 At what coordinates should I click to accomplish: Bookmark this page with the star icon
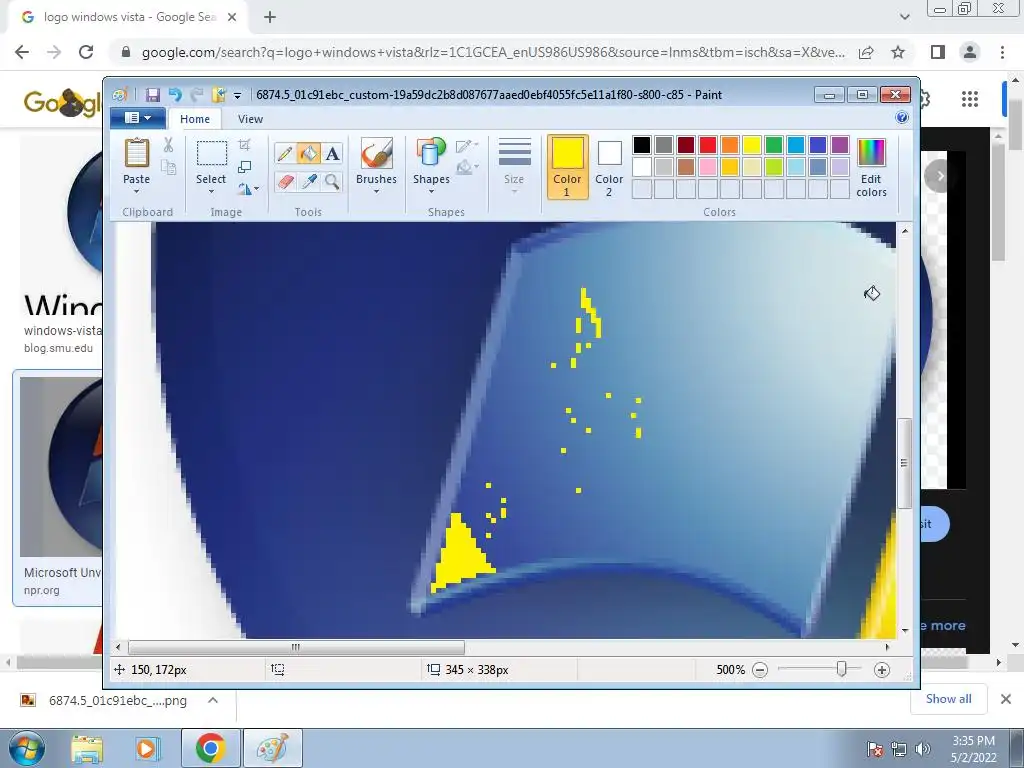point(898,52)
